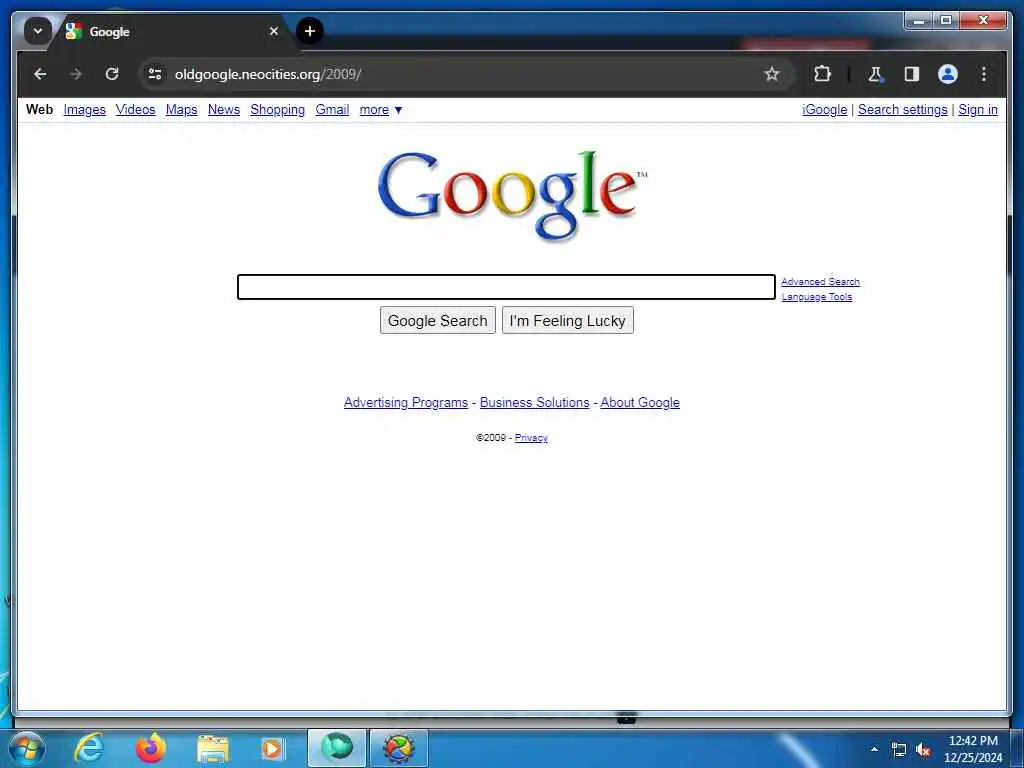1024x768 pixels.
Task: Open Chrome three-dot menu
Action: click(984, 74)
